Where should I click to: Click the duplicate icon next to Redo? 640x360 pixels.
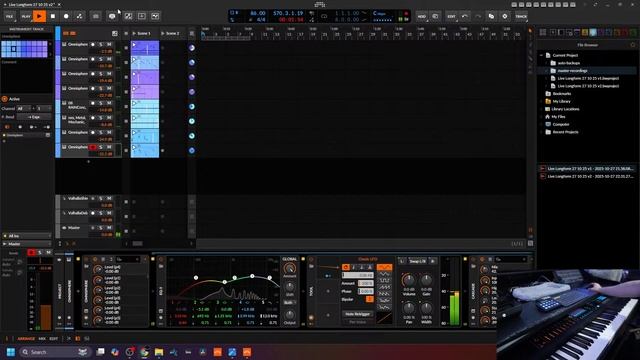[491, 16]
